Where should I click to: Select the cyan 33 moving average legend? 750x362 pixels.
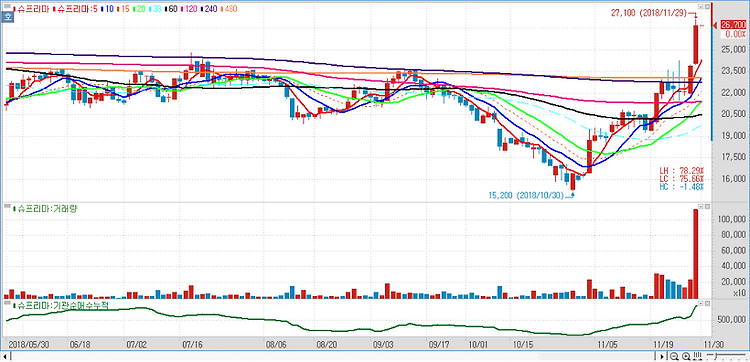[154, 9]
